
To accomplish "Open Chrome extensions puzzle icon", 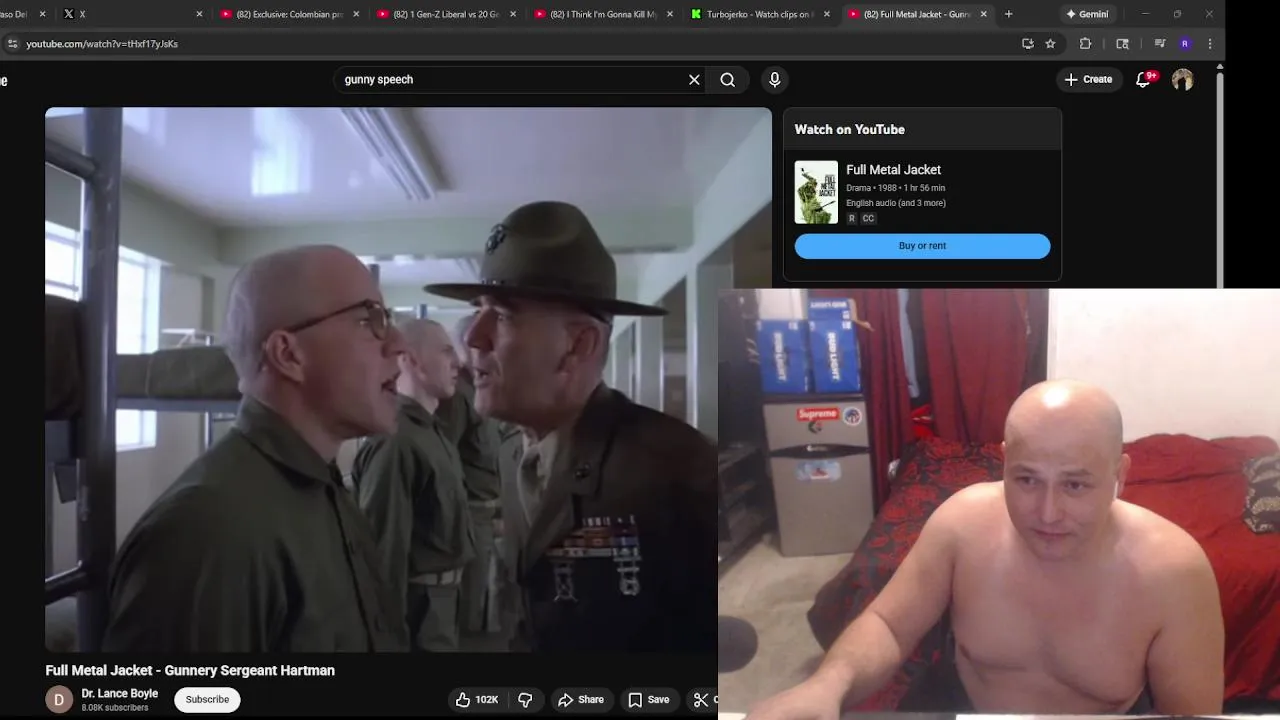I will tap(1086, 44).
